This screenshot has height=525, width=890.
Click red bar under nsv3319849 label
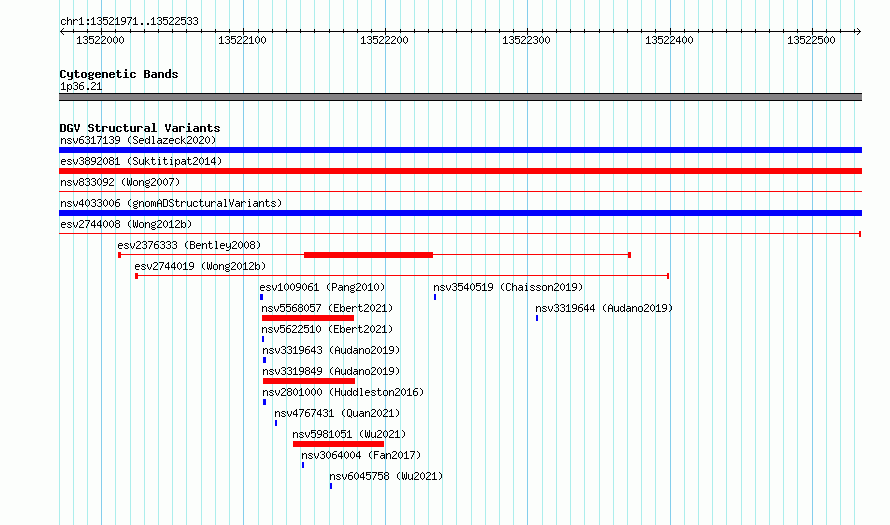pyautogui.click(x=309, y=381)
